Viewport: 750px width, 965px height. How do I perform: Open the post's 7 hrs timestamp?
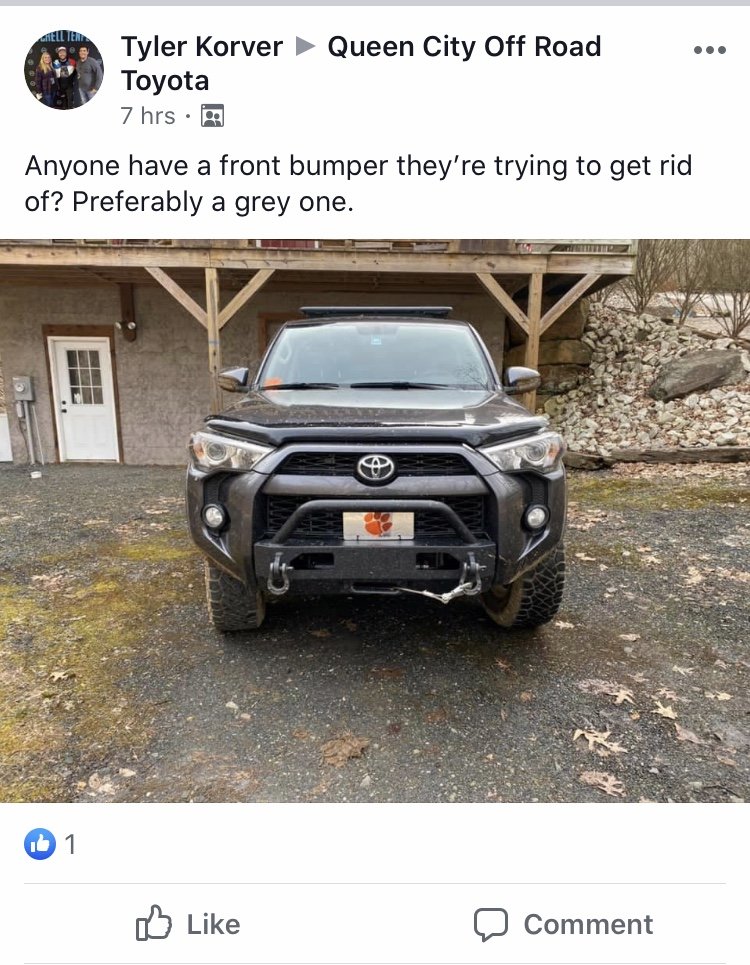[148, 116]
